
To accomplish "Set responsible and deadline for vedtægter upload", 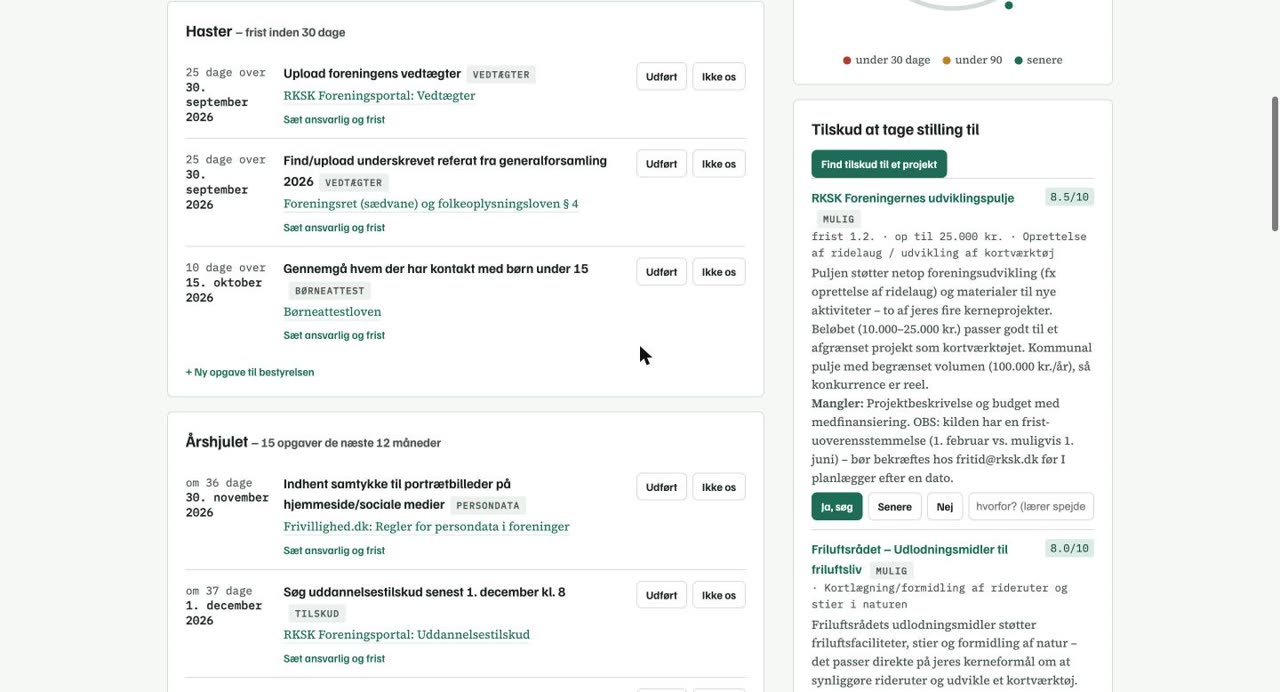I will (x=334, y=120).
